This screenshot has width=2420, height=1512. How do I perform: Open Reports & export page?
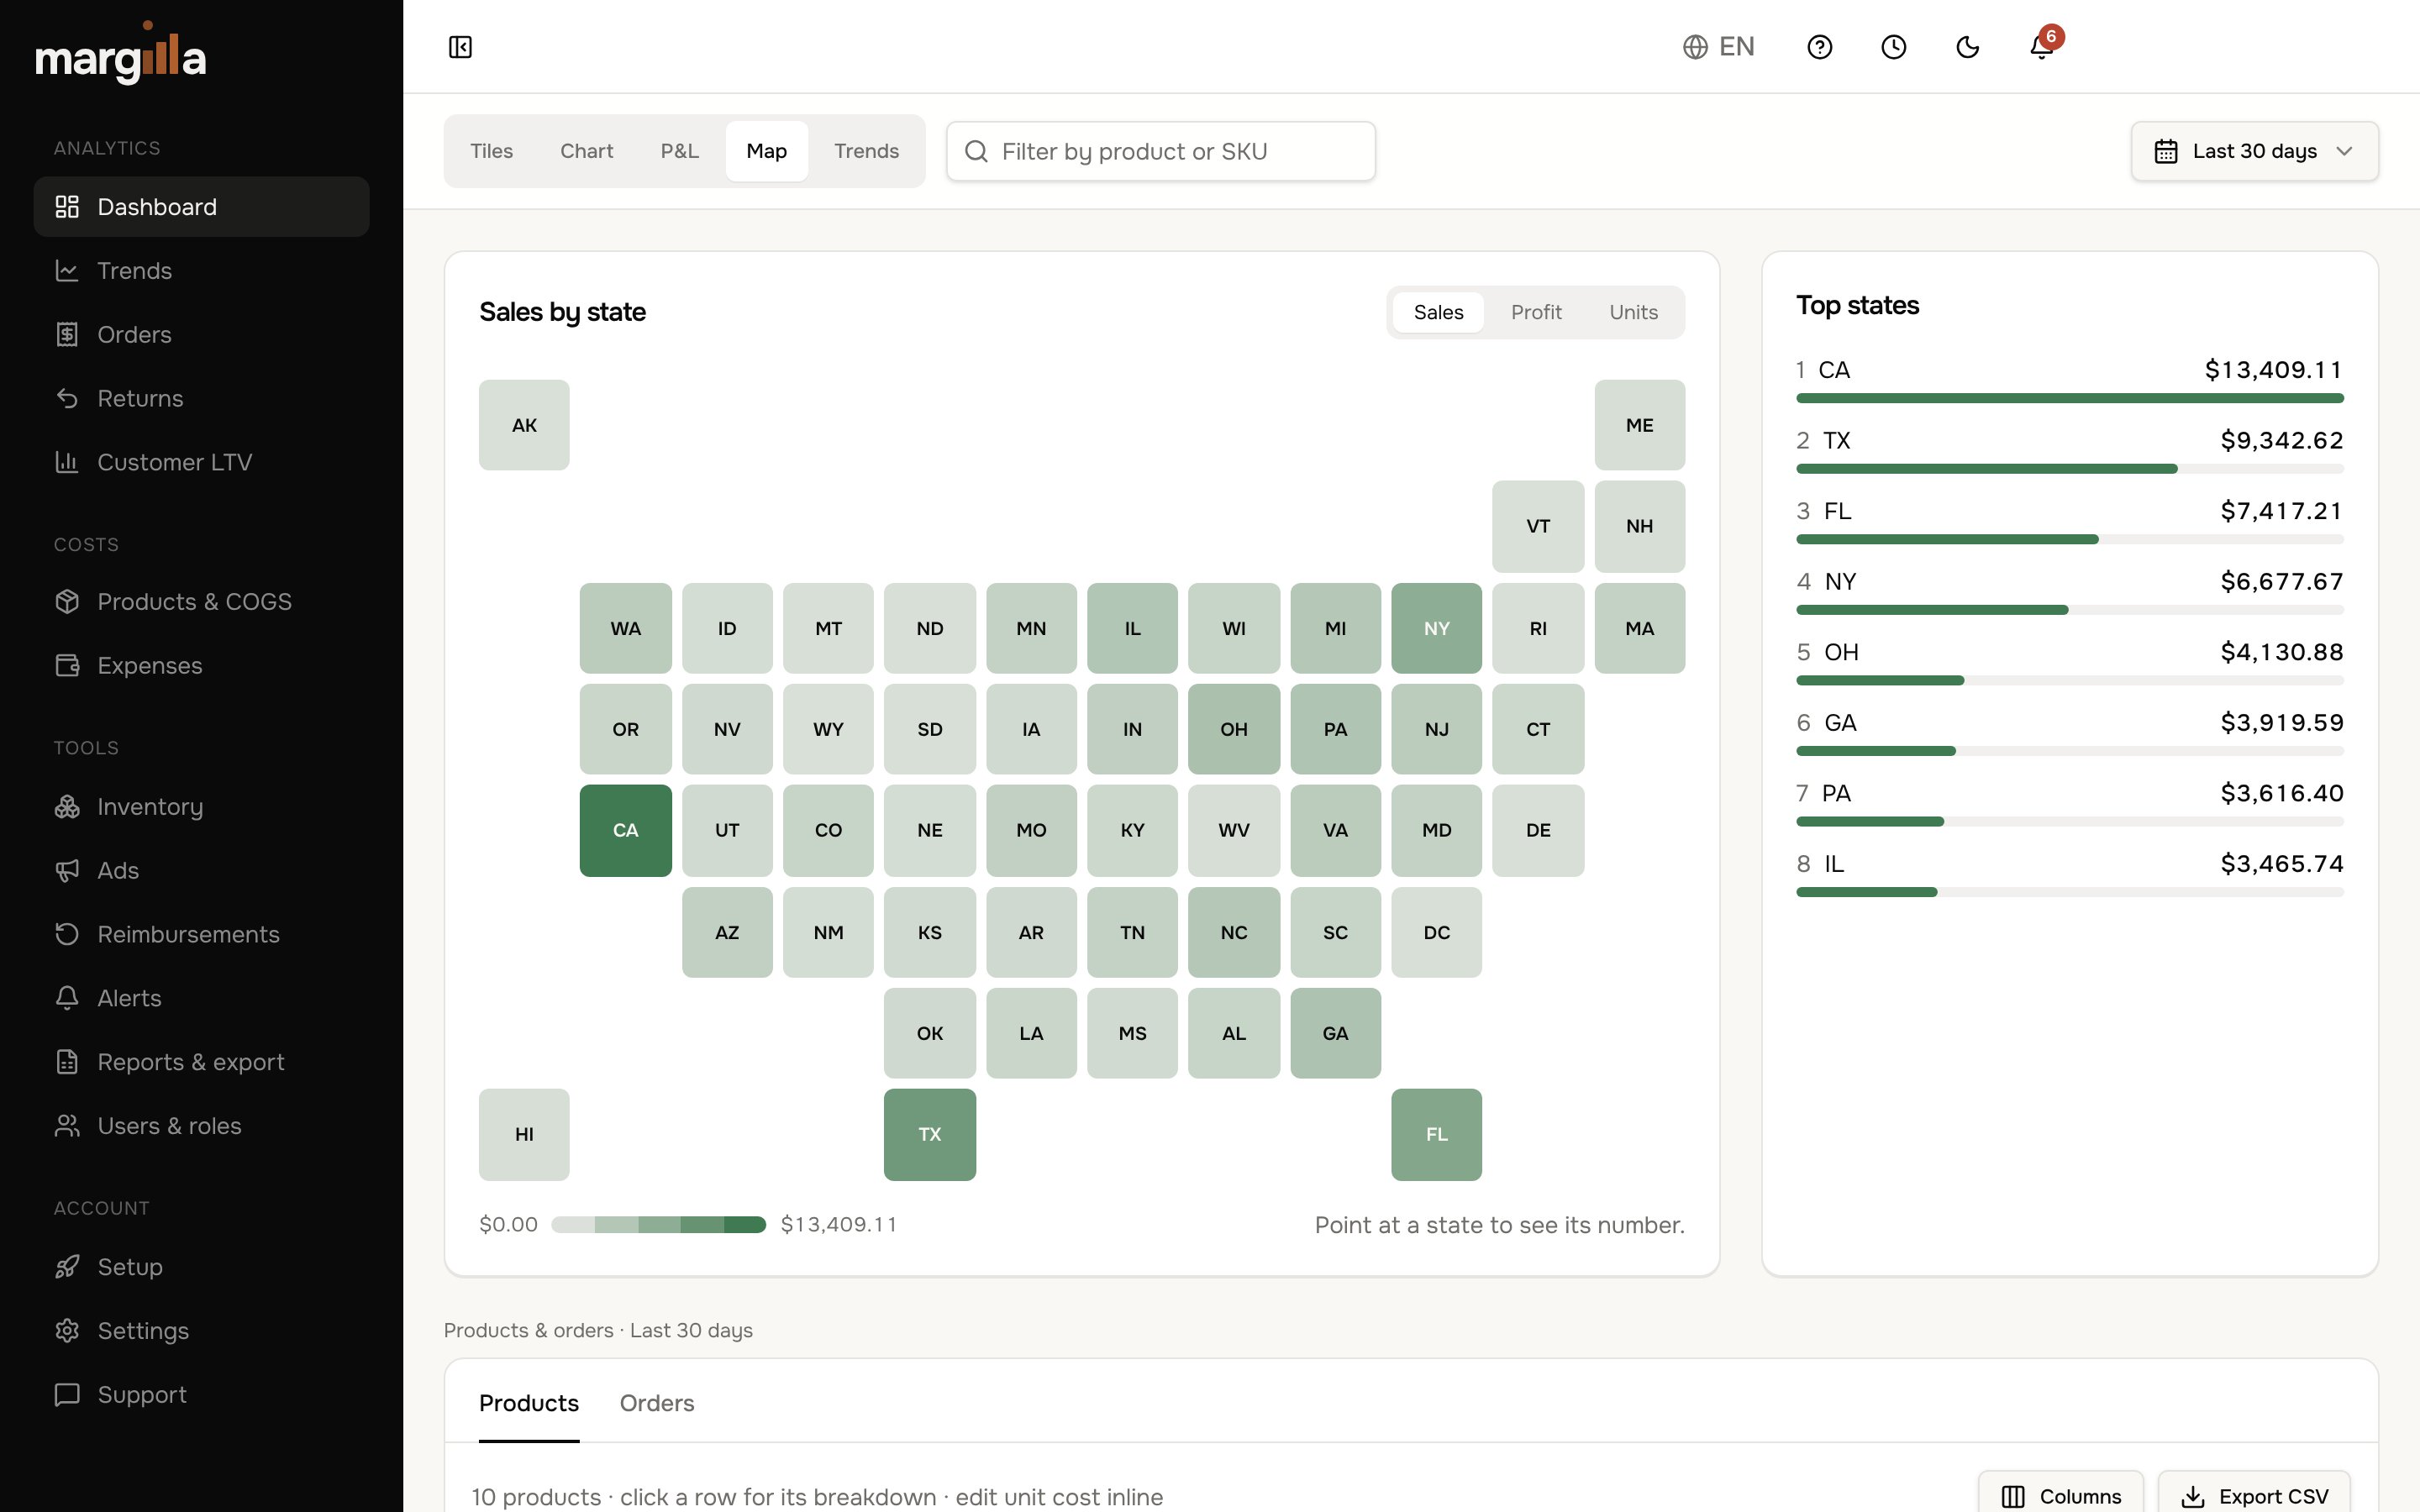tap(201, 1063)
